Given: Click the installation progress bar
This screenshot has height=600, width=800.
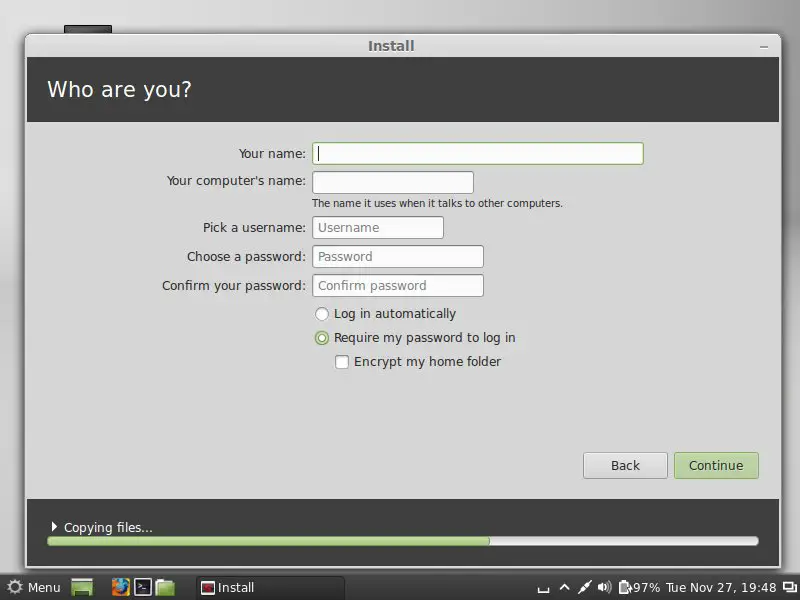Looking at the screenshot, I should click(x=403, y=541).
